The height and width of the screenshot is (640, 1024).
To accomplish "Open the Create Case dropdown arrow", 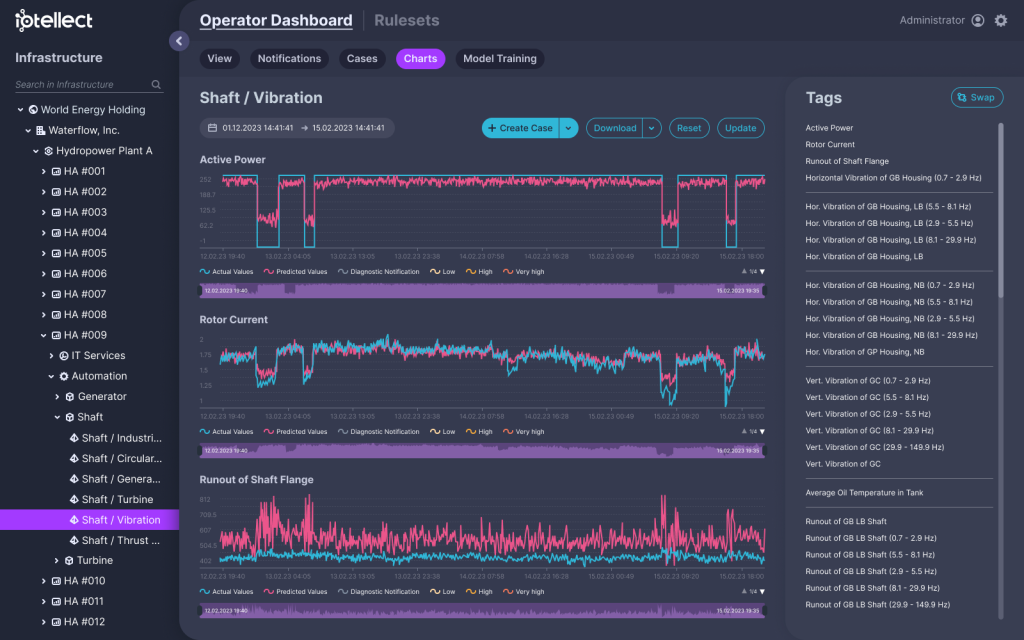I will tap(569, 128).
